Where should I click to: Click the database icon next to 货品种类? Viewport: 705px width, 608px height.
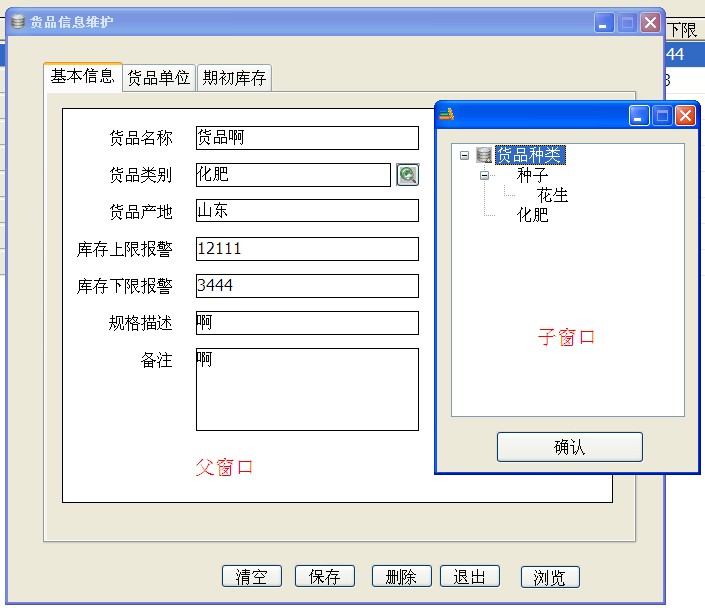point(485,155)
